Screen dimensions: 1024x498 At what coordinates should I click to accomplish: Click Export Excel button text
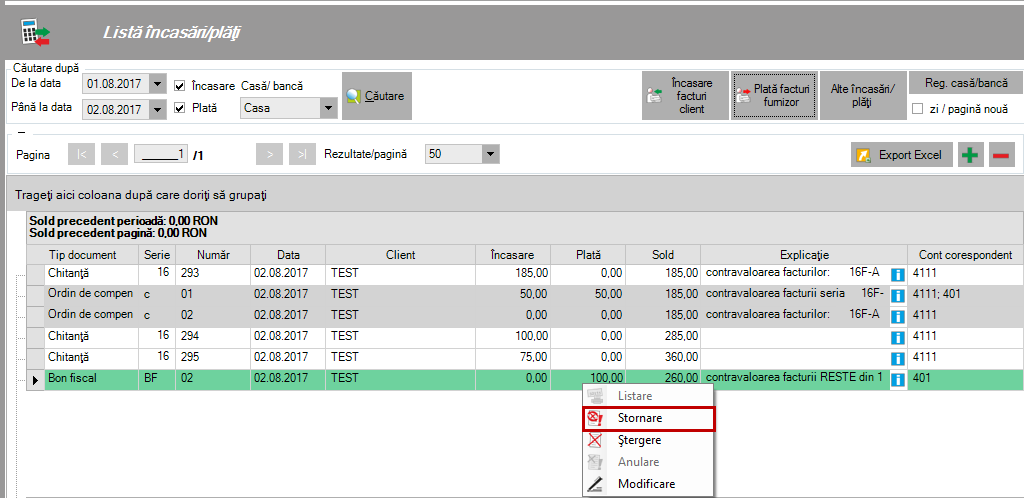[x=910, y=155]
